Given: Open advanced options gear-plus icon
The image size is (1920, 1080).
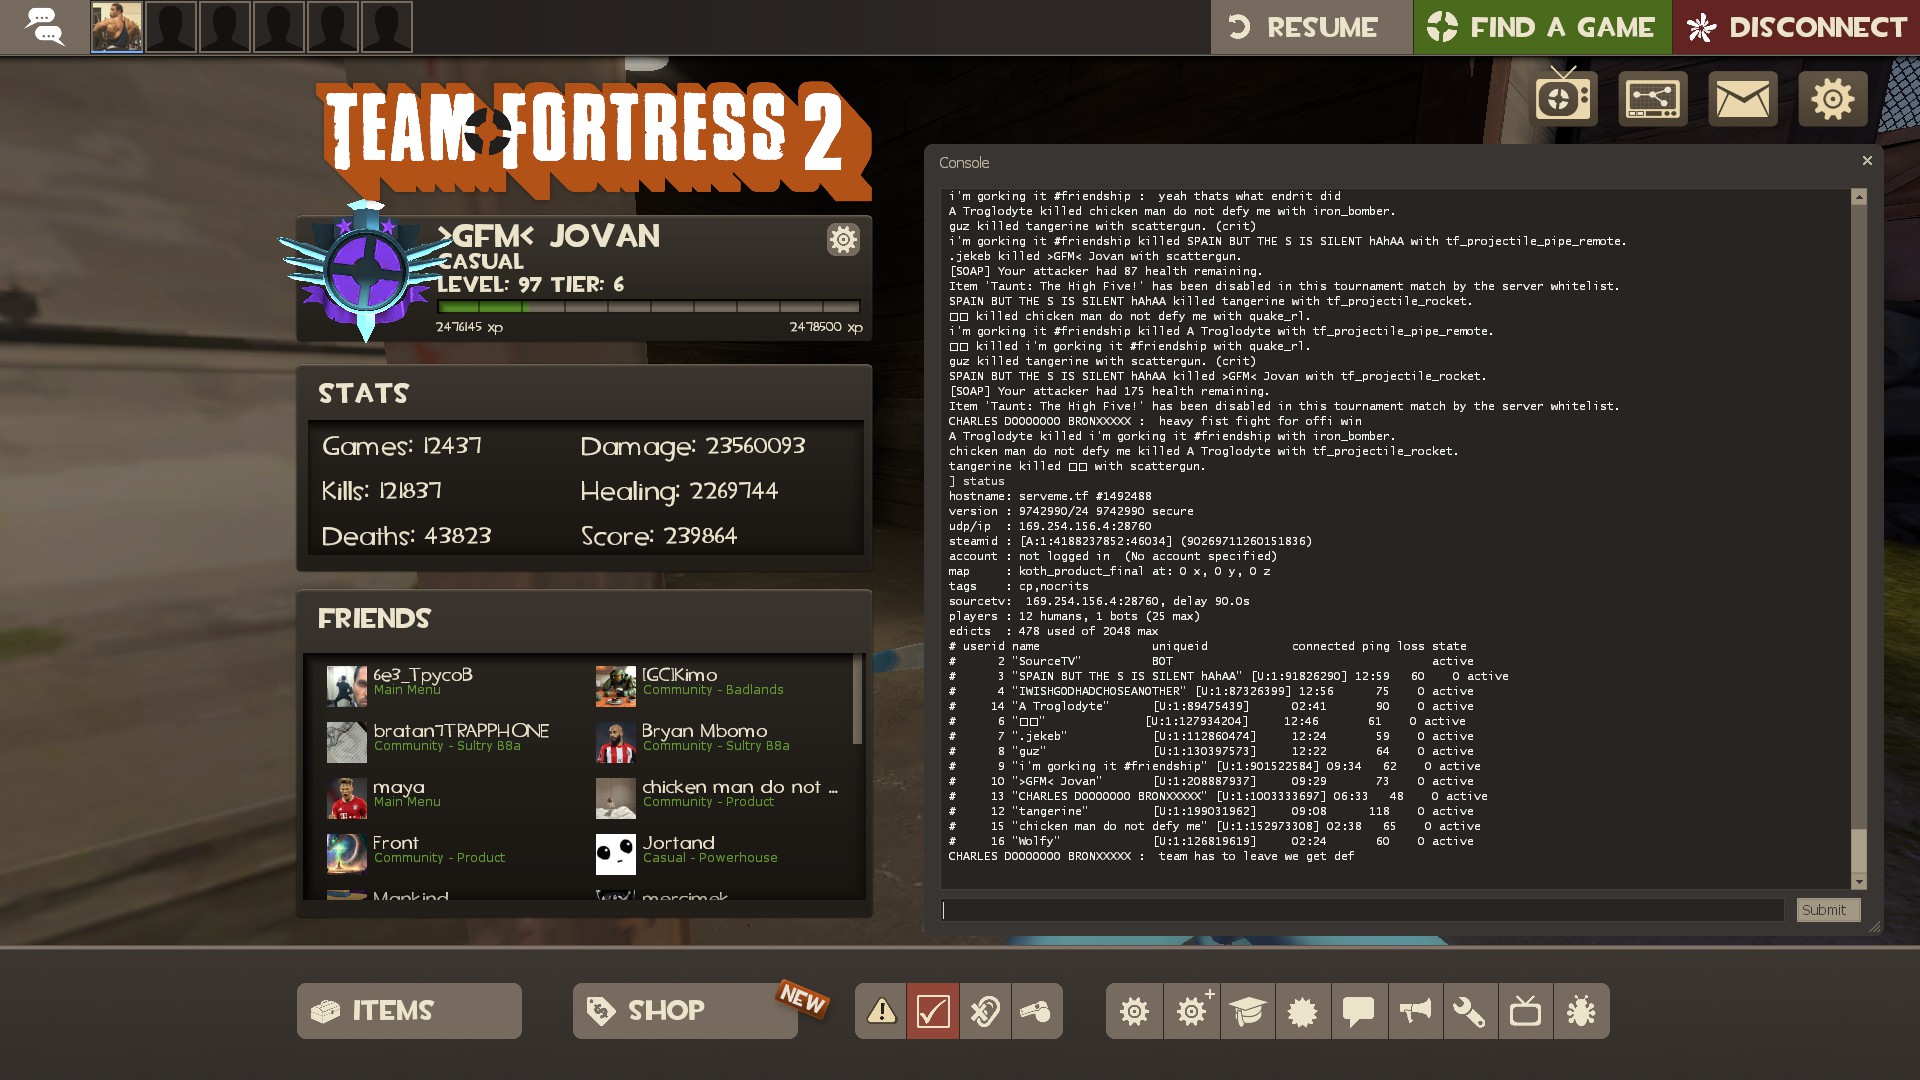Looking at the screenshot, I should coord(1191,1011).
